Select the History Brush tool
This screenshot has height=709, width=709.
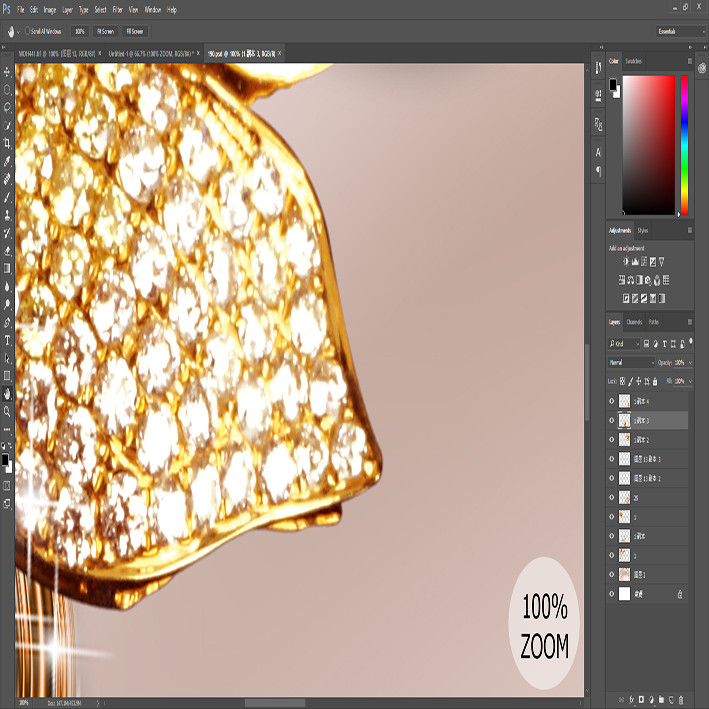click(x=7, y=233)
